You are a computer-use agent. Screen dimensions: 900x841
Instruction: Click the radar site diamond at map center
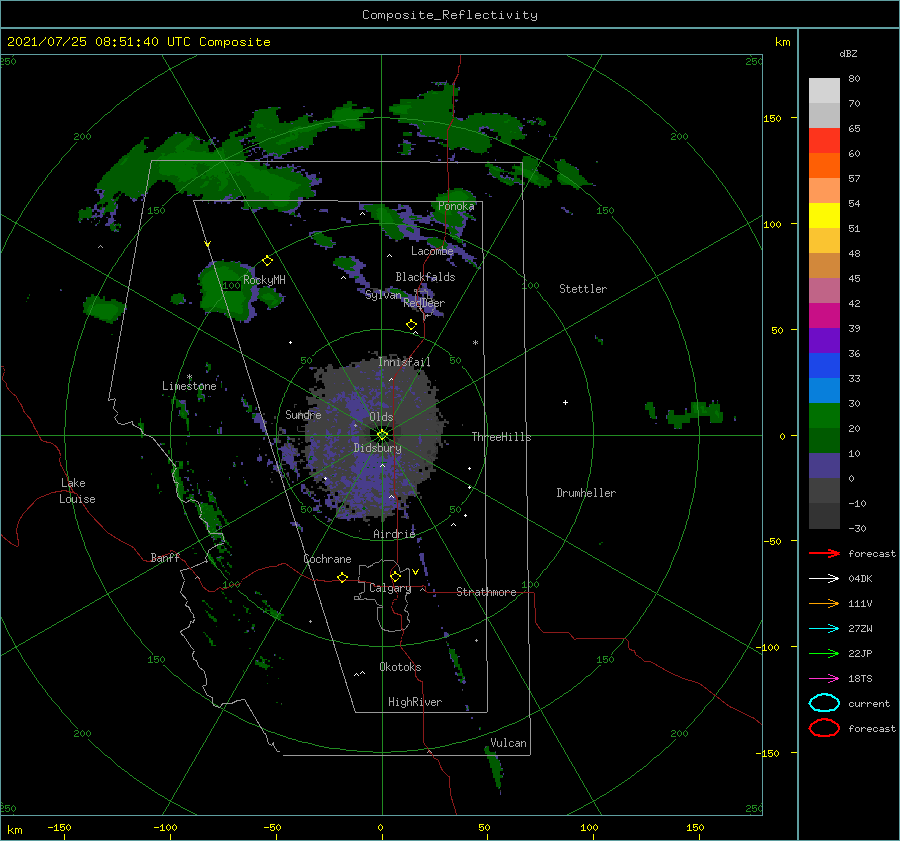(x=382, y=435)
